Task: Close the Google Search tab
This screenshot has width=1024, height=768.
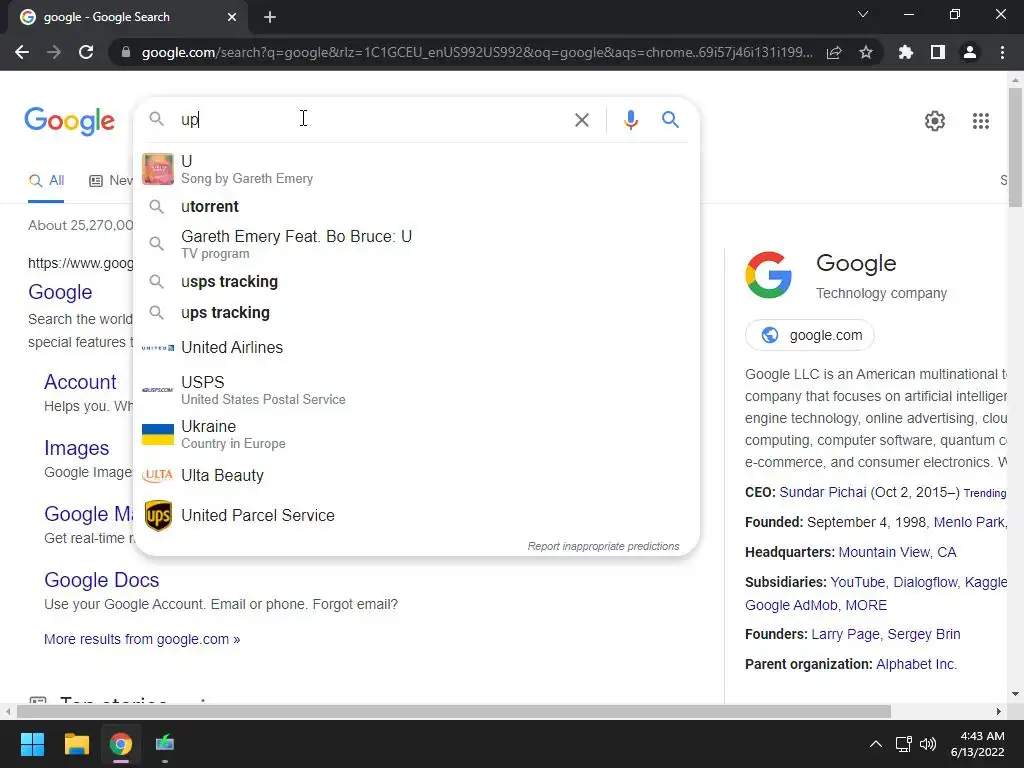Action: pos(232,17)
